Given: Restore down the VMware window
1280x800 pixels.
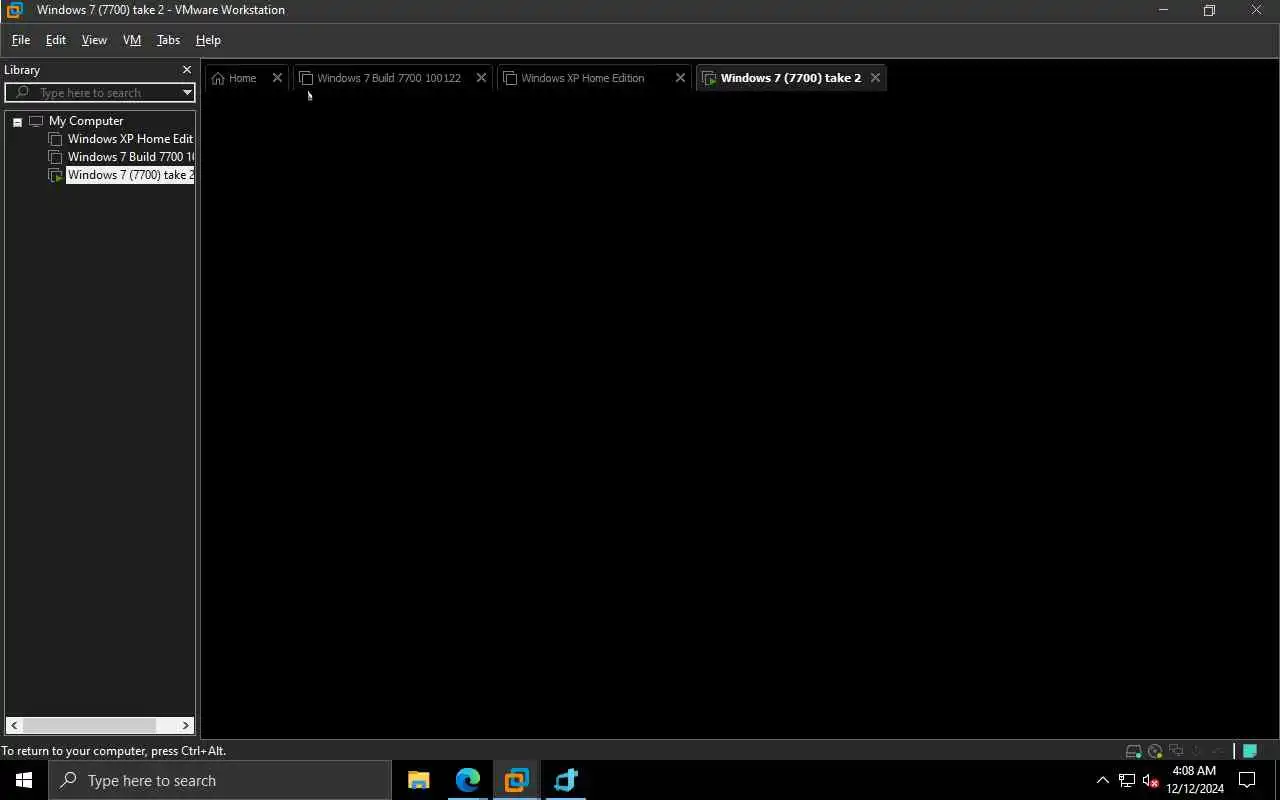Looking at the screenshot, I should click(1209, 10).
